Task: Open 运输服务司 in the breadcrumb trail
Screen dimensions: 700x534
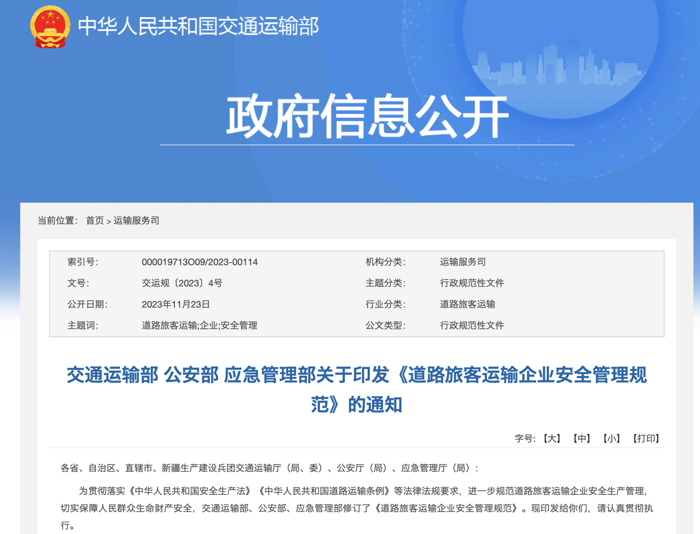Action: pos(136,220)
